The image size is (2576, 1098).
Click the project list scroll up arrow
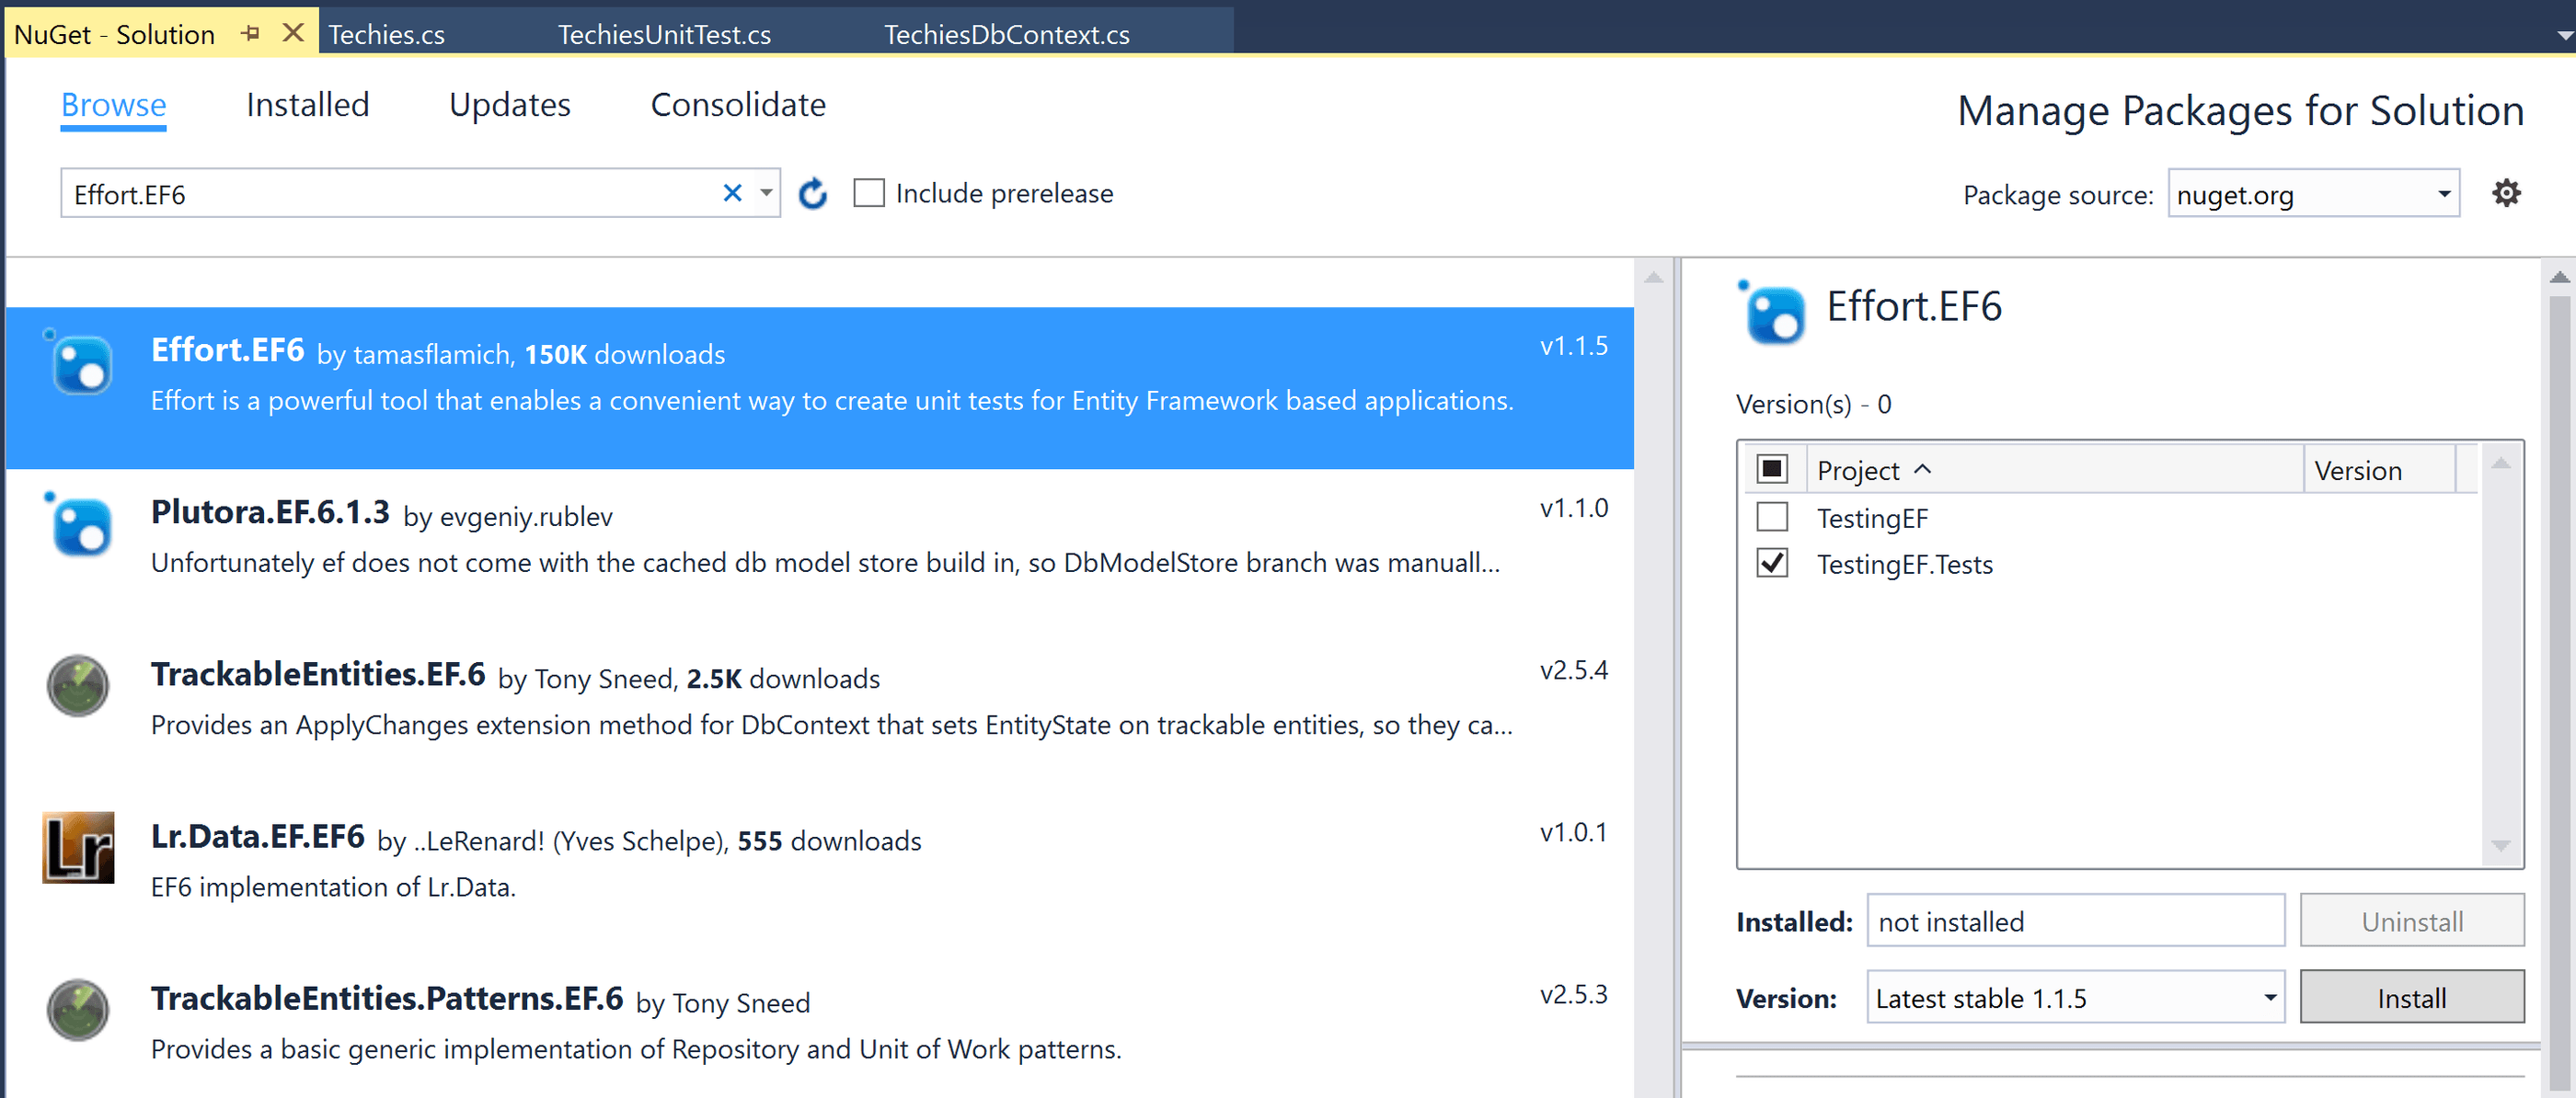pos(2501,463)
